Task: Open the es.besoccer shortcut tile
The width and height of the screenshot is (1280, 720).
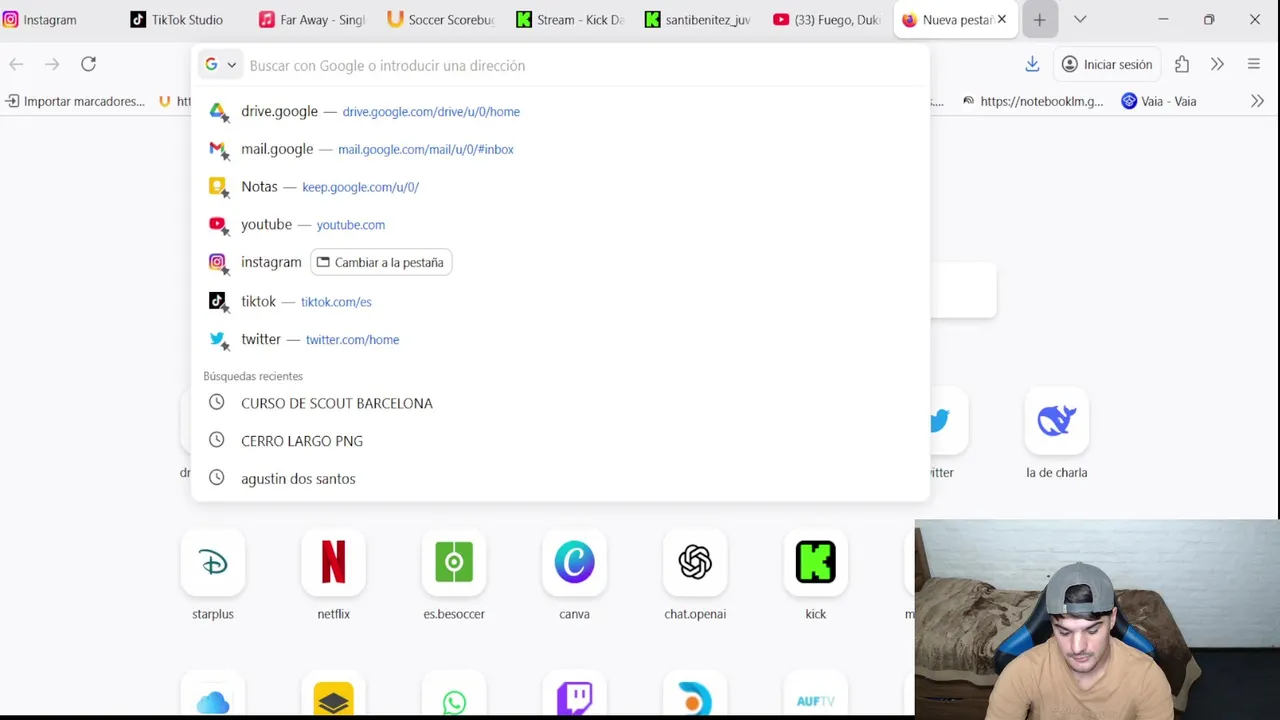Action: point(454,562)
